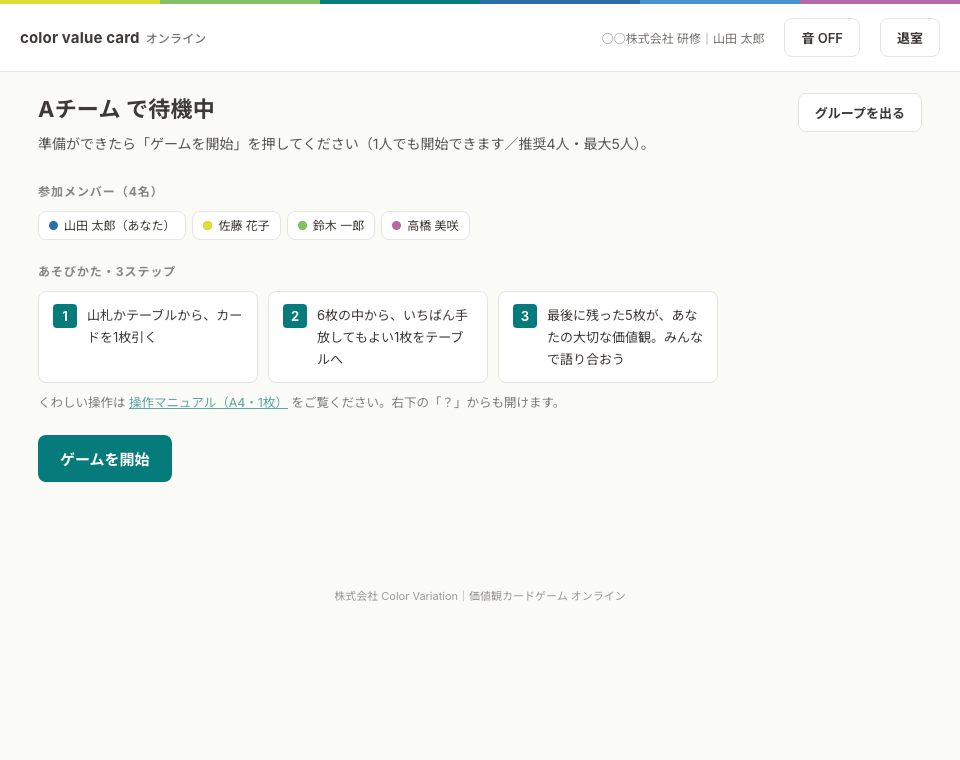Start the game with ゲームを開始 button
The height and width of the screenshot is (760, 960).
tap(105, 459)
